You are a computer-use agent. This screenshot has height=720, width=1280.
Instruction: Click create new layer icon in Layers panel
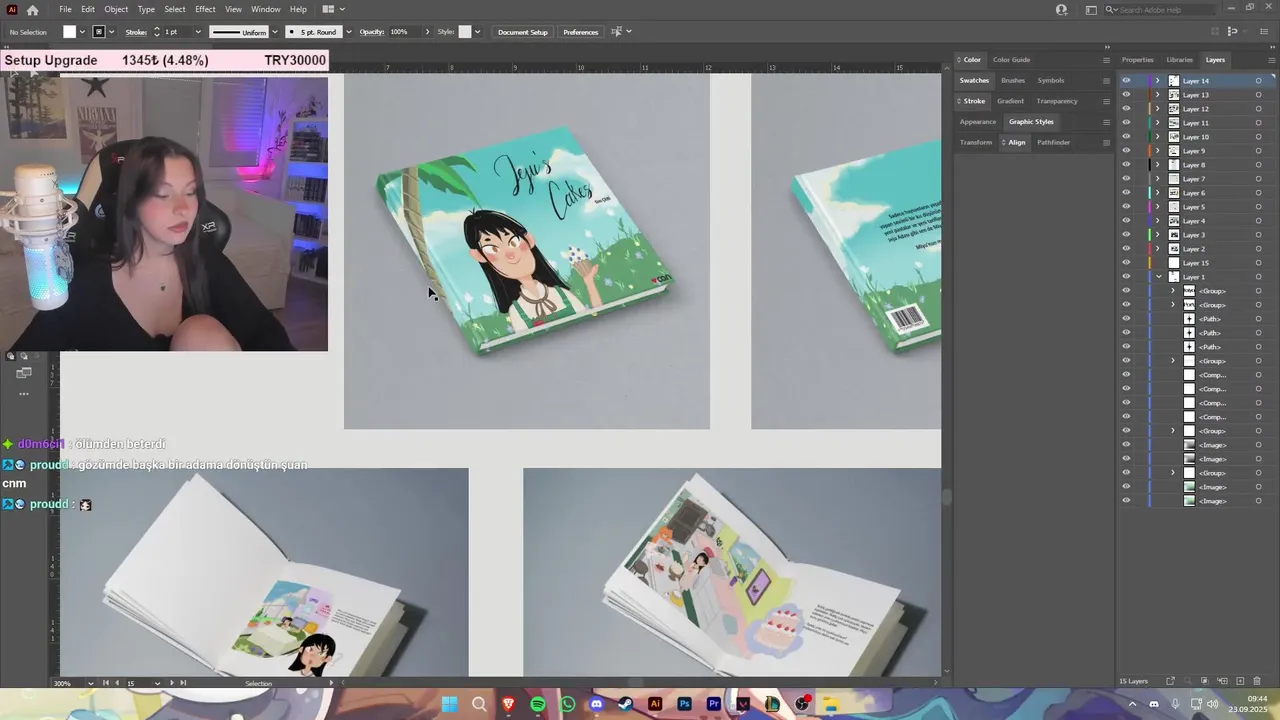[x=1240, y=681]
